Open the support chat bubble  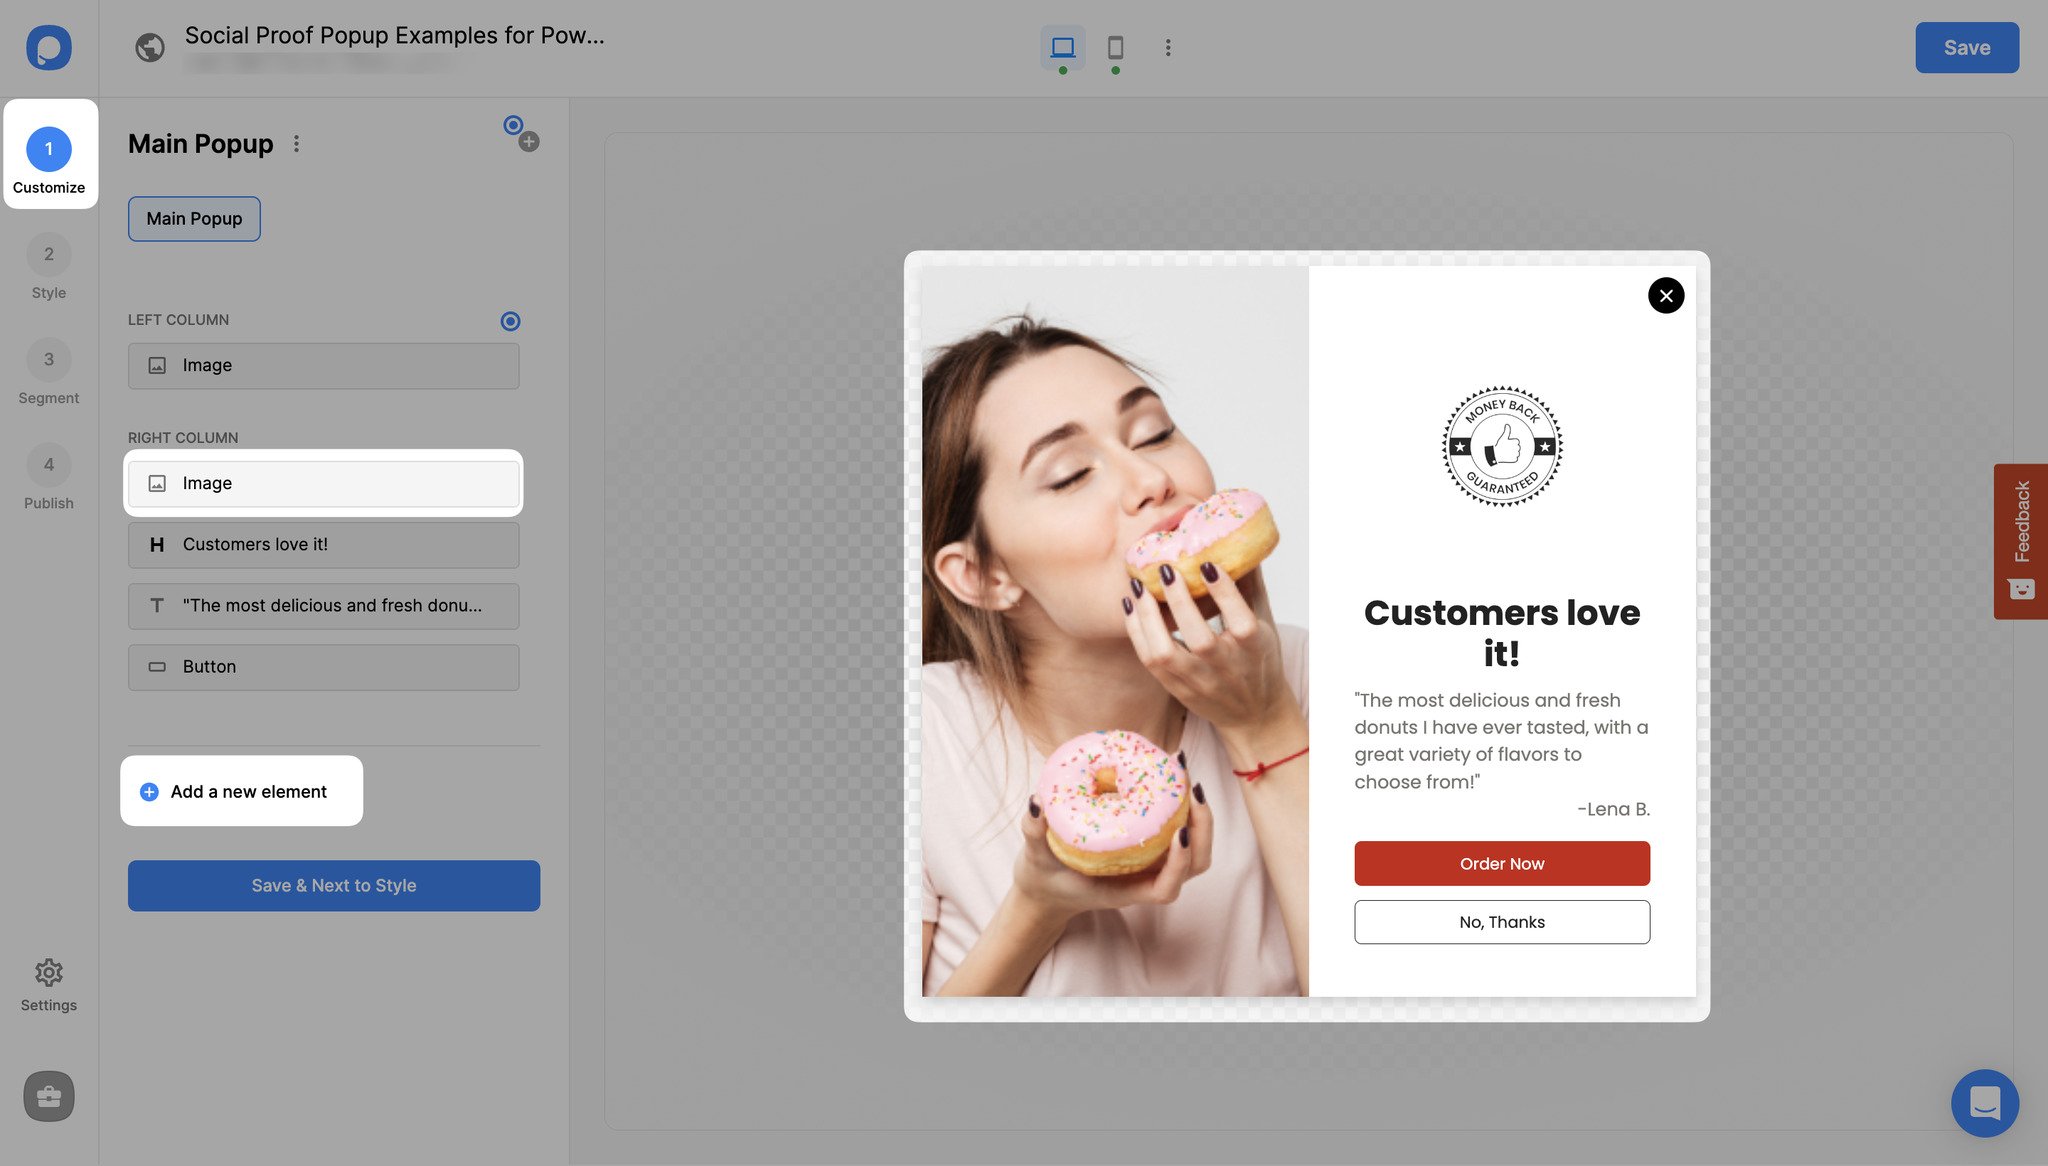tap(1985, 1103)
